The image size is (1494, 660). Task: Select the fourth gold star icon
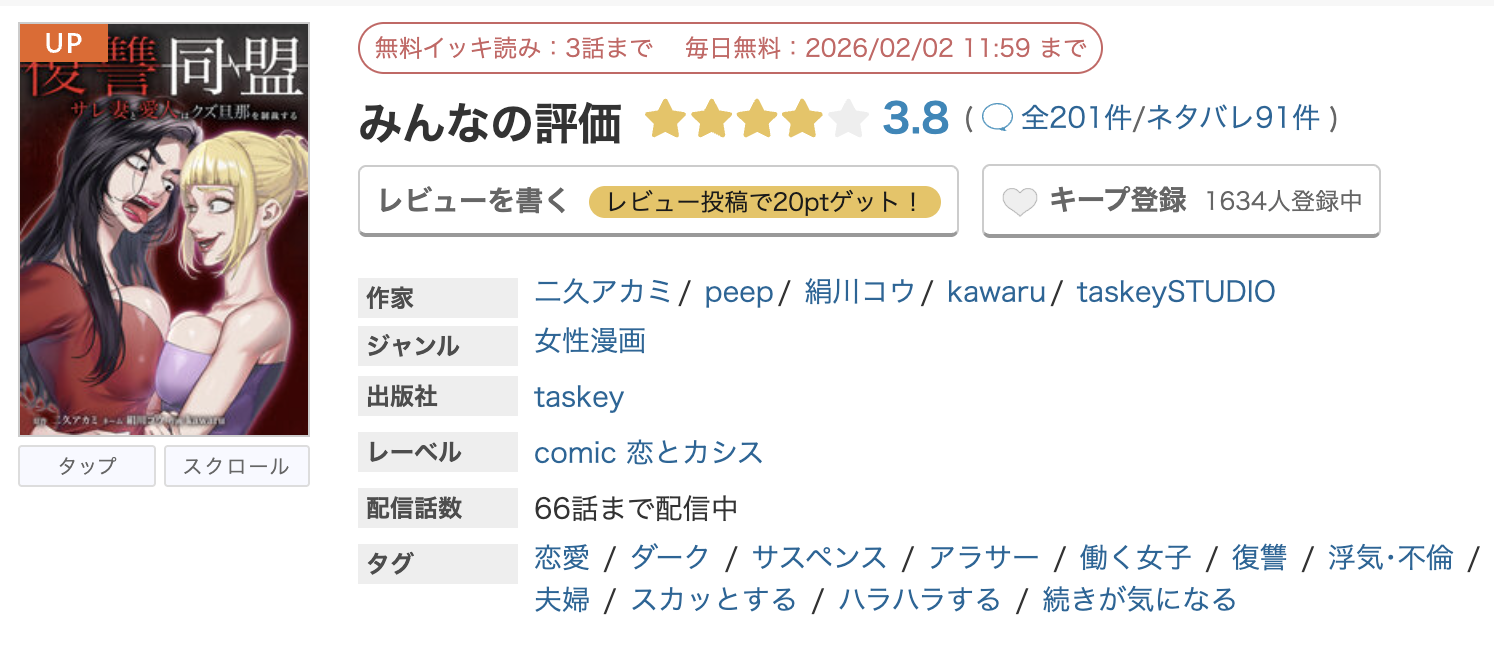[803, 118]
